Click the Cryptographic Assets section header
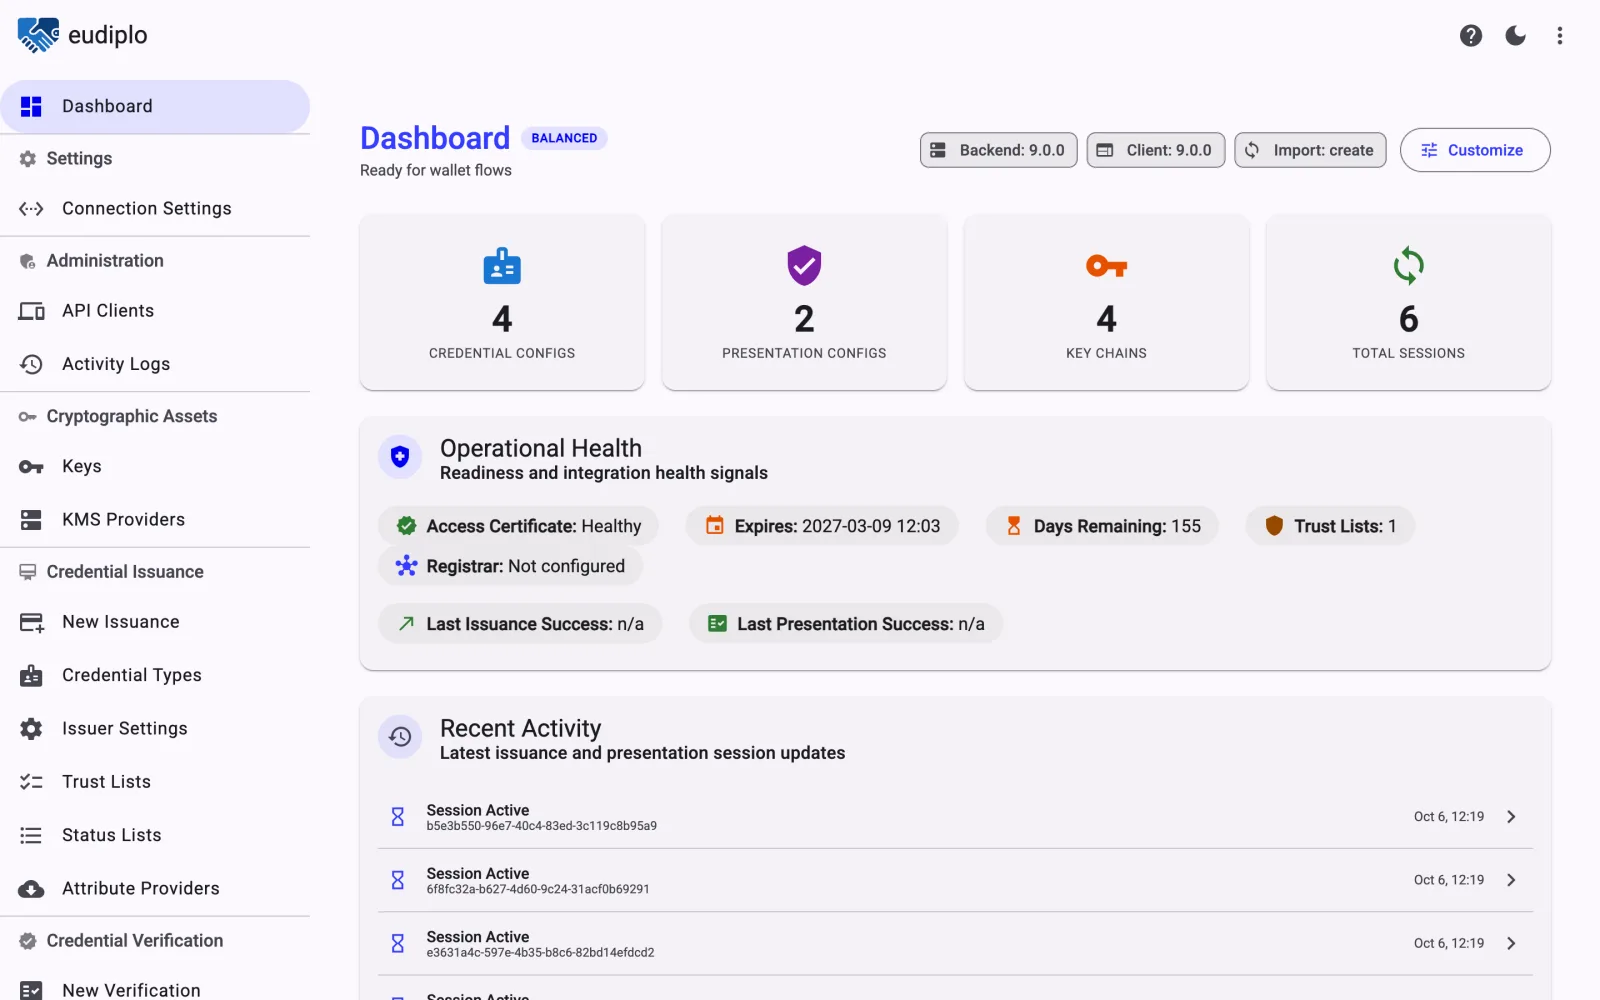 132,417
